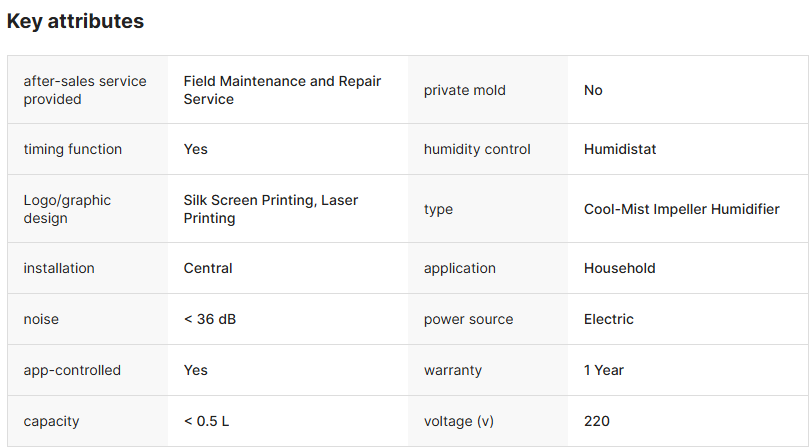Click the Logo/graphic design label
Image resolution: width=811 pixels, height=447 pixels.
pyautogui.click(x=67, y=209)
